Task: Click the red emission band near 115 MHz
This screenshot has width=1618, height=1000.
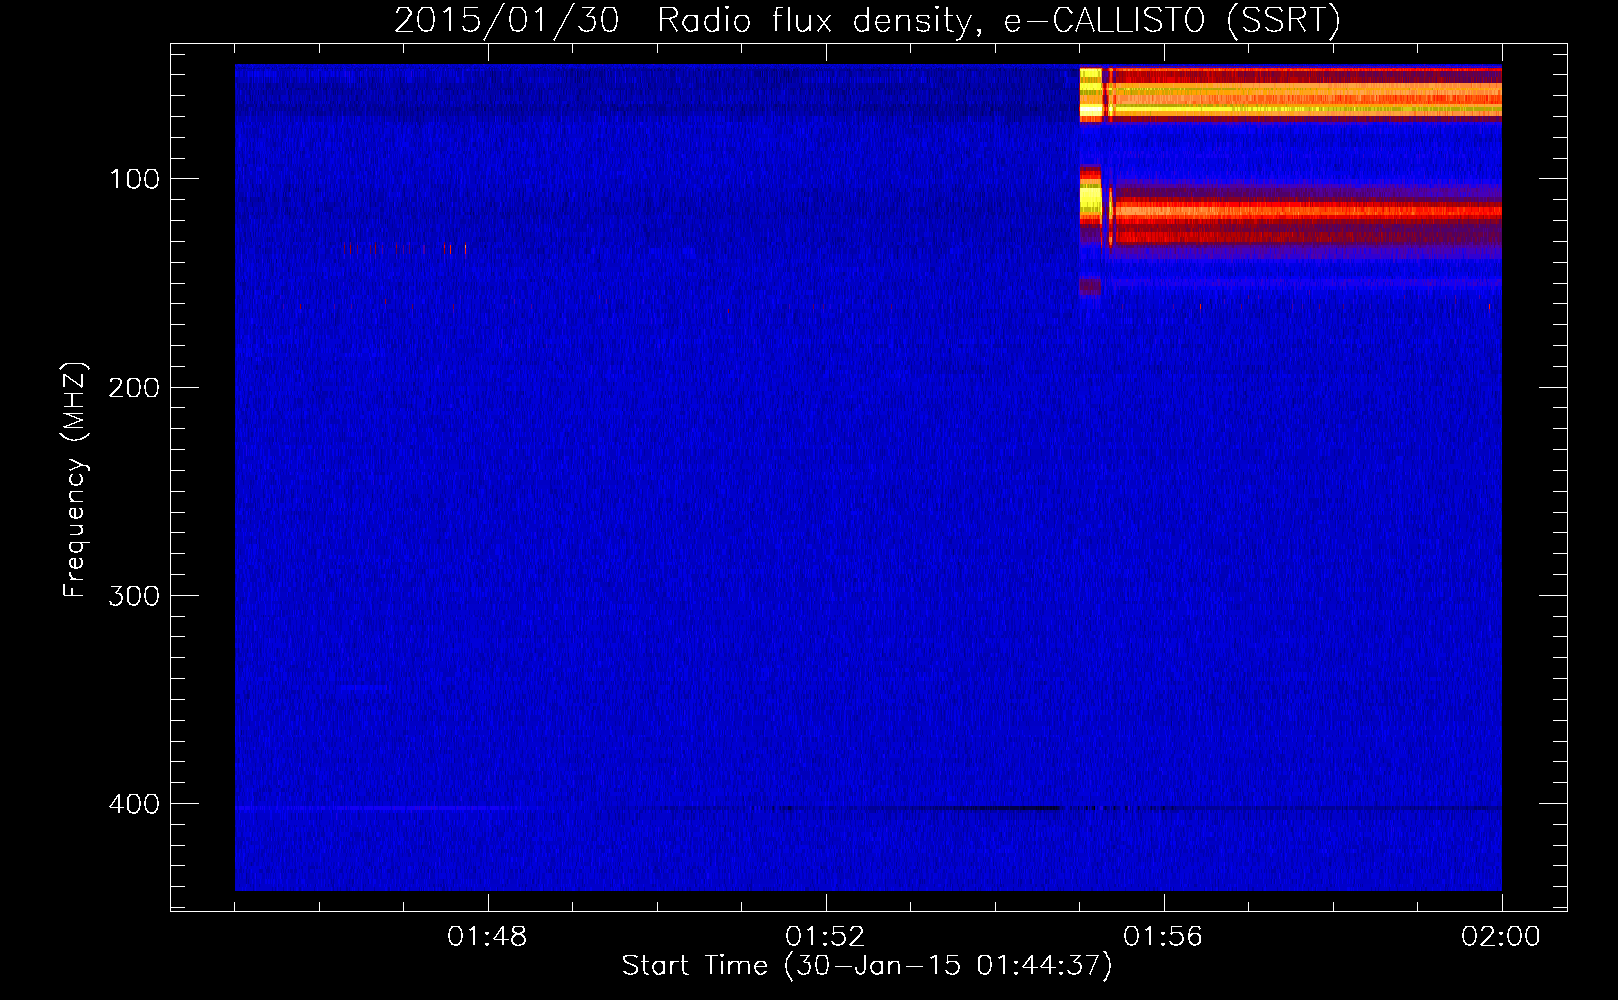Action: click(x=1306, y=211)
